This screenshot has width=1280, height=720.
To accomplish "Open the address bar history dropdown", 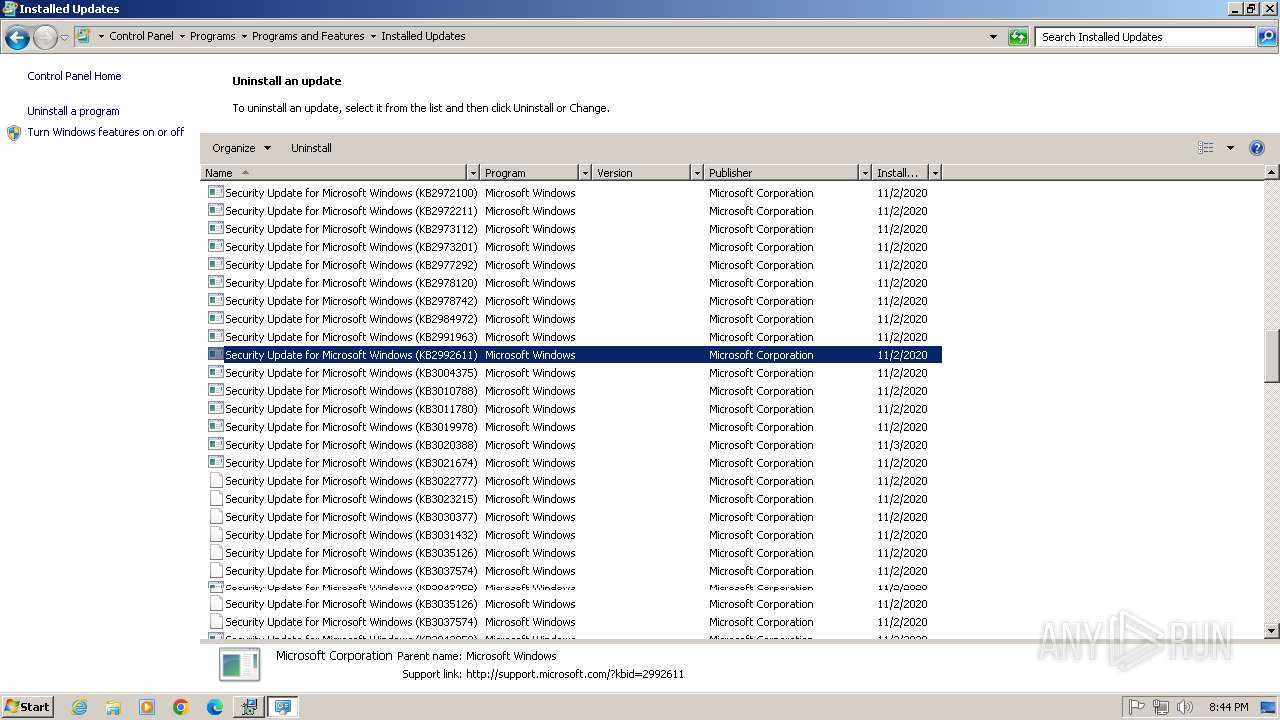I will click(x=993, y=37).
